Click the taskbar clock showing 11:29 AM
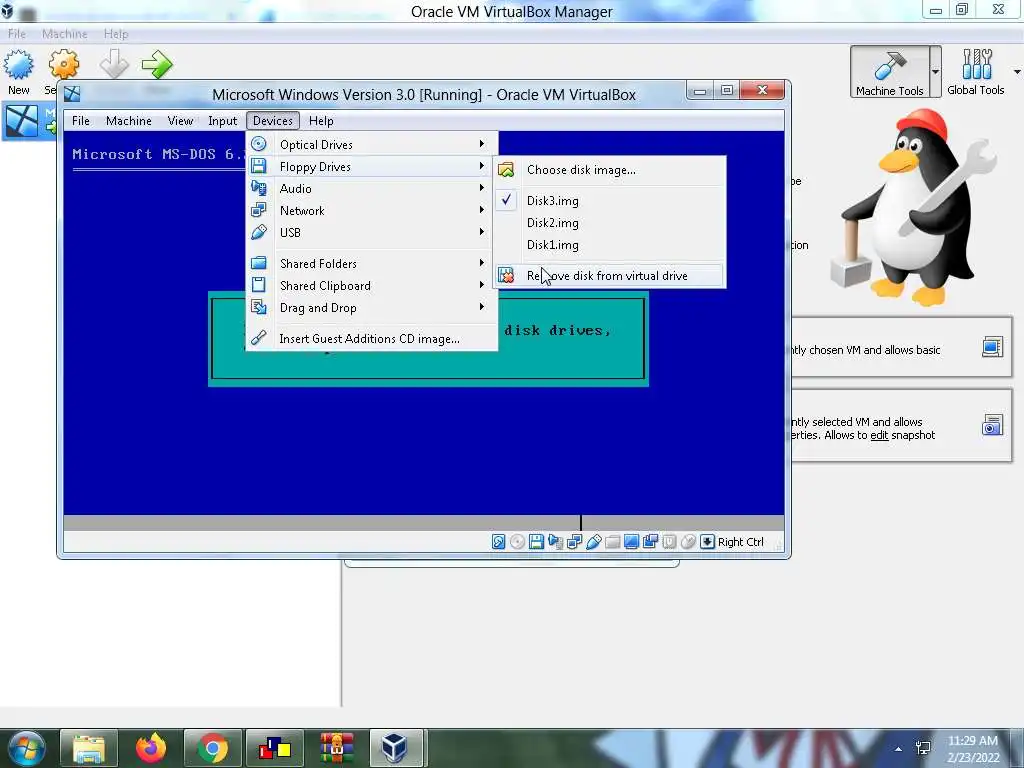The height and width of the screenshot is (768, 1024). pos(973,748)
